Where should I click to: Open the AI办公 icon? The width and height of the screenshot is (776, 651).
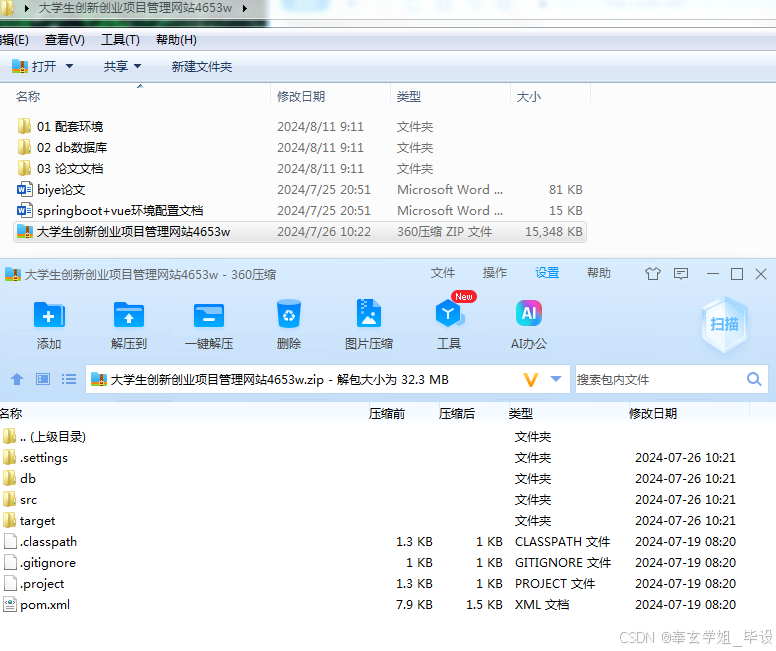point(529,313)
